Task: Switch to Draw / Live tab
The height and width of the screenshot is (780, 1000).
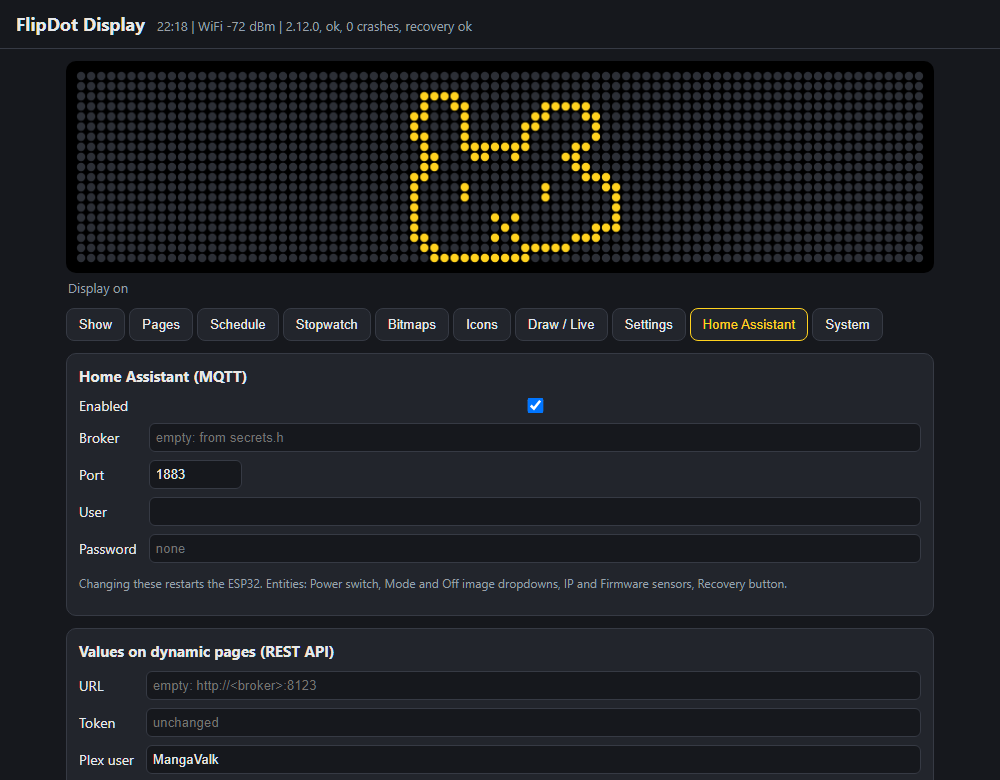Action: [x=561, y=325]
